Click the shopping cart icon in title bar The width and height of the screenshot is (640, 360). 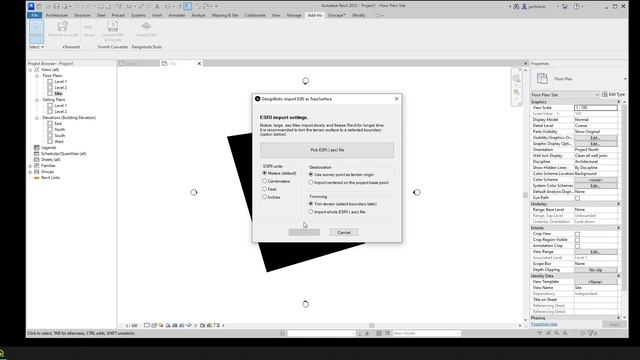click(565, 6)
